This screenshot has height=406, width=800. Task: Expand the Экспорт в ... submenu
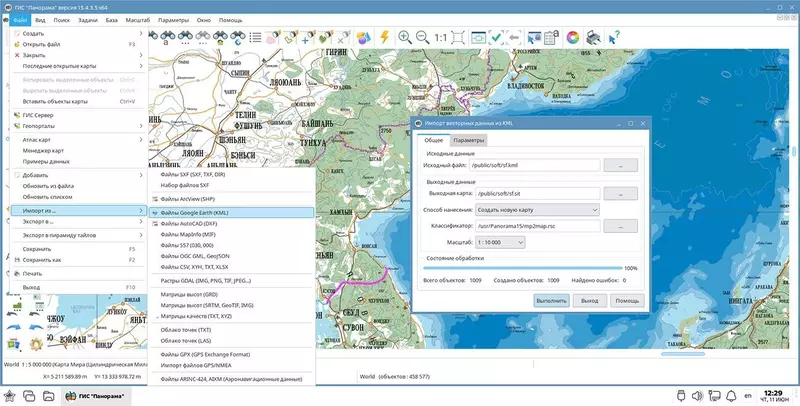tap(79, 222)
